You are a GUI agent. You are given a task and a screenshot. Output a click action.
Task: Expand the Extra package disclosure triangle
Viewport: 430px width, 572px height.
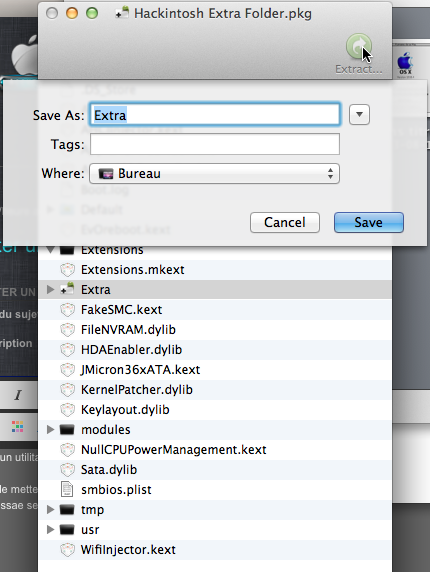pyautogui.click(x=50, y=290)
